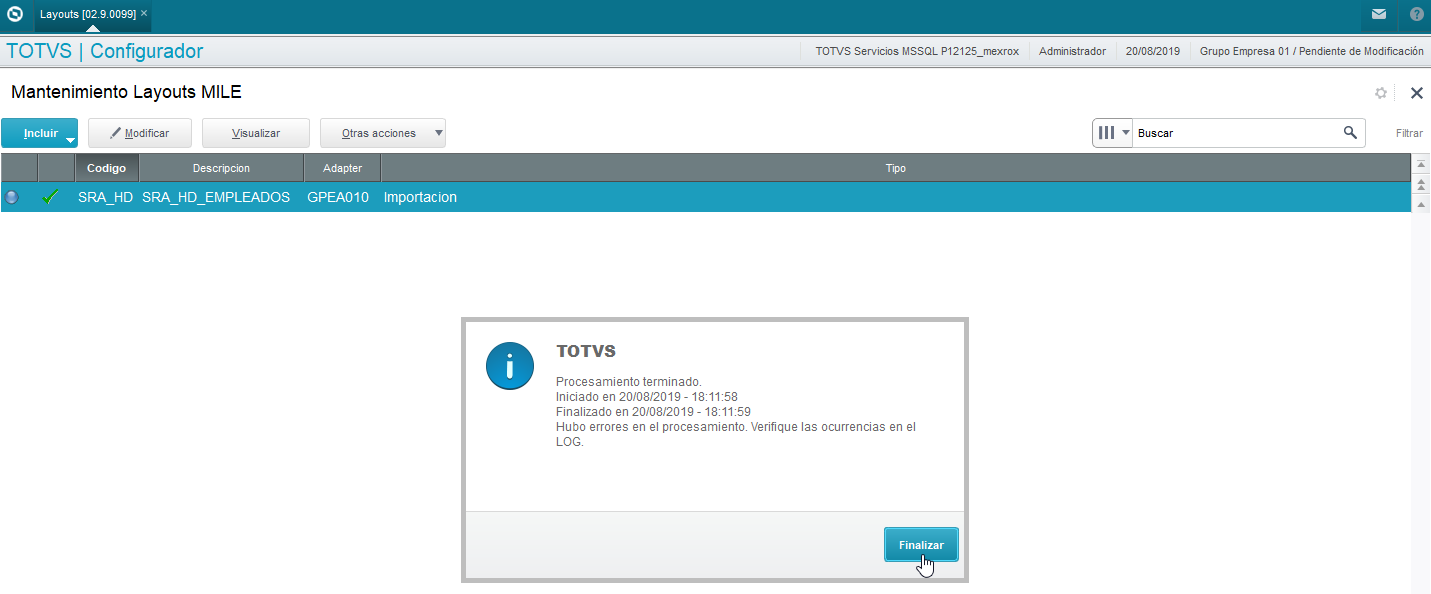Focus the Buscar search field
Screen dimensions: 1431x594
[1236, 133]
